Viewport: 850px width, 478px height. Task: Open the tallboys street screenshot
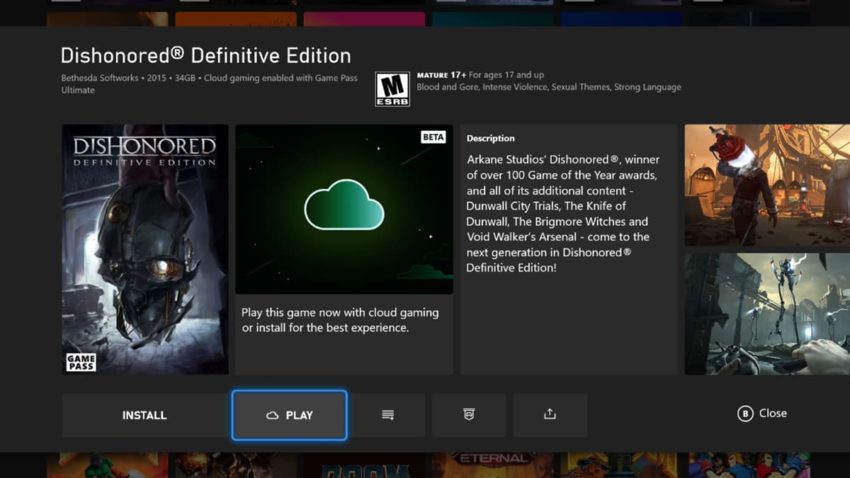coord(767,314)
